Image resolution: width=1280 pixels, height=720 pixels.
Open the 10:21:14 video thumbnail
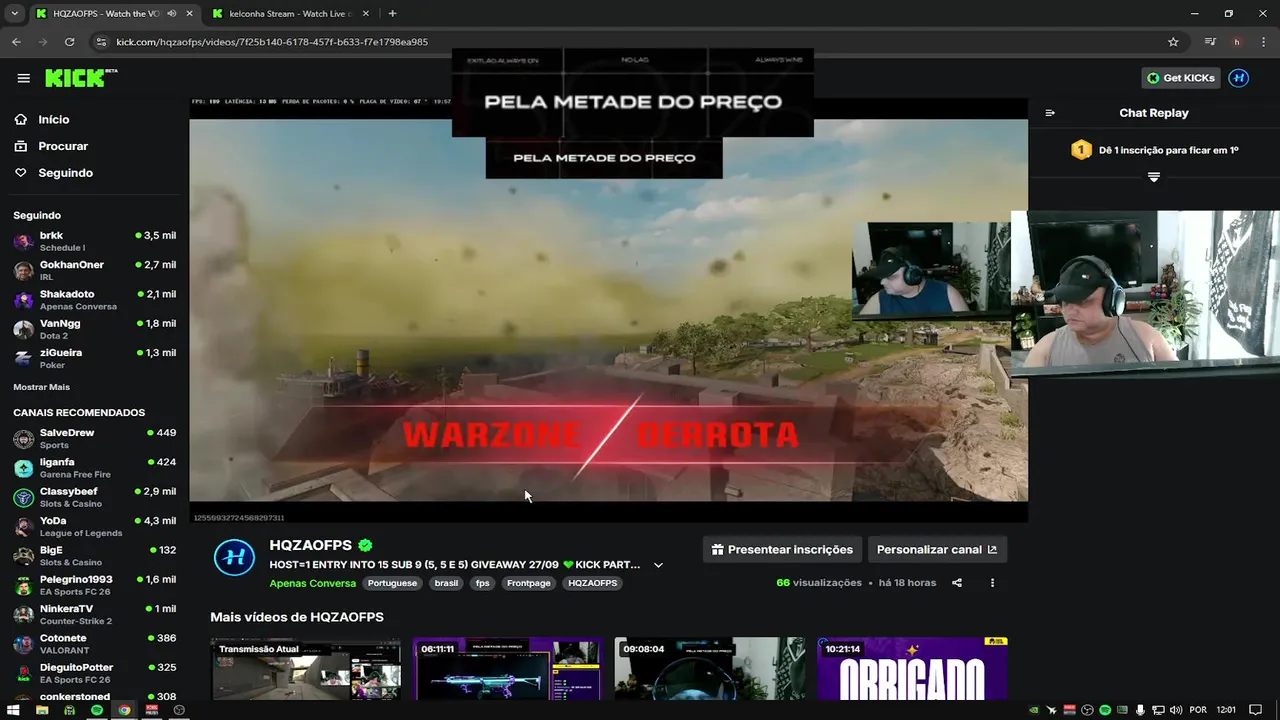912,669
